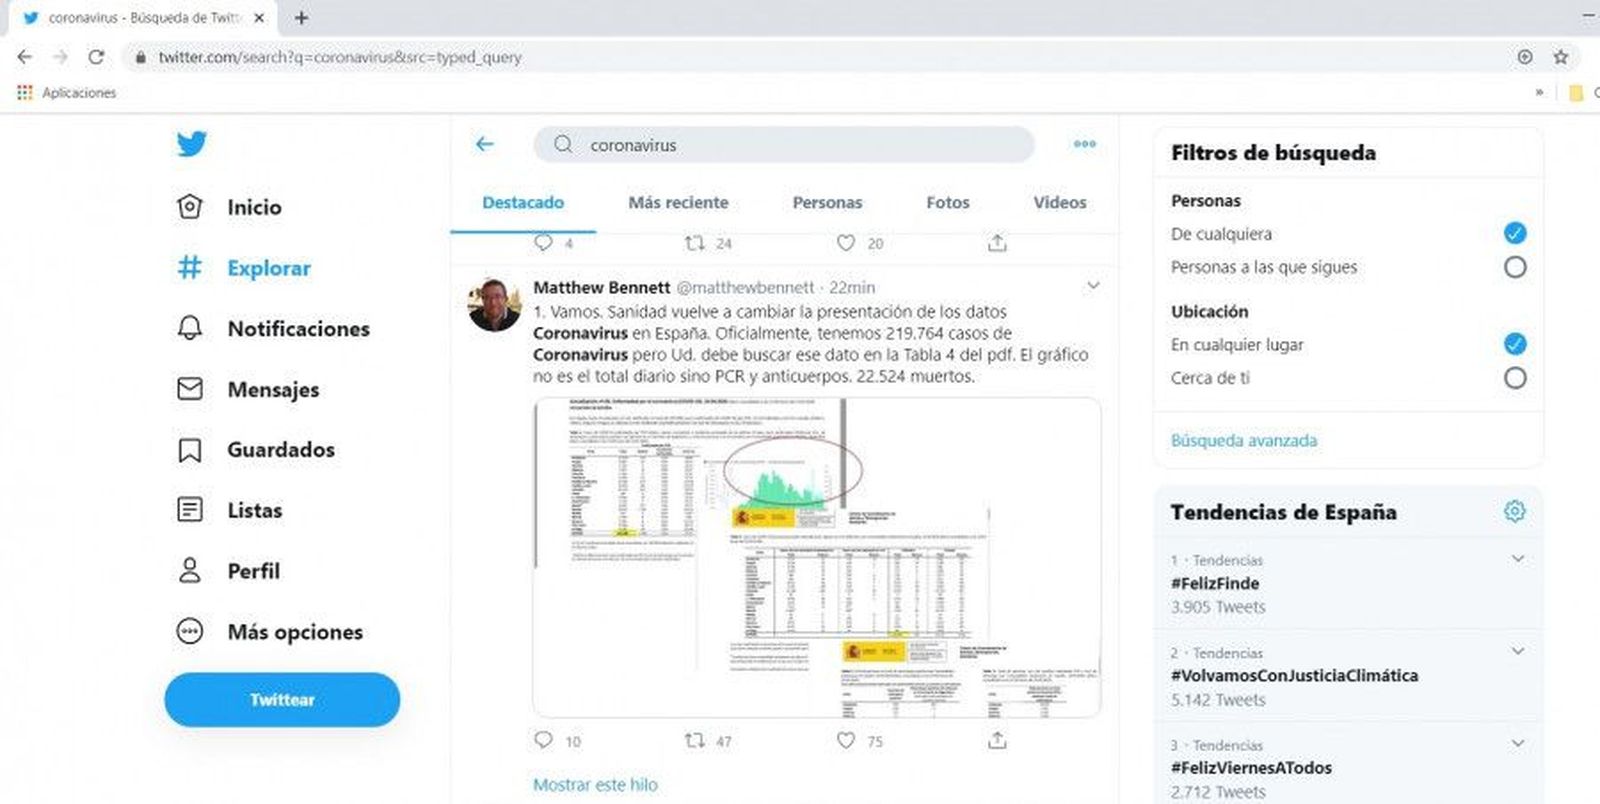This screenshot has width=1600, height=804.
Task: Switch to Destacado tab
Action: pos(523,202)
